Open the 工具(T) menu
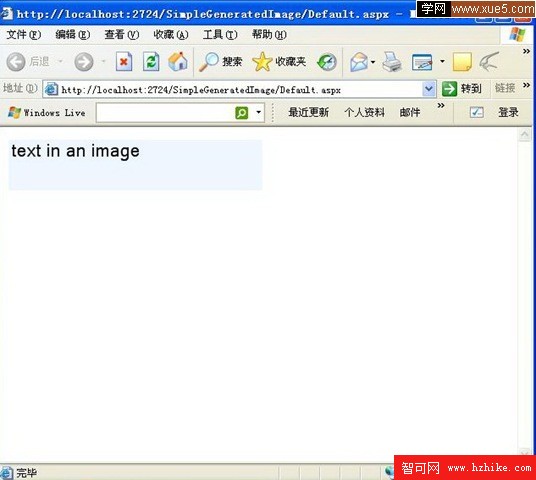This screenshot has height=480, width=536. pos(220,35)
